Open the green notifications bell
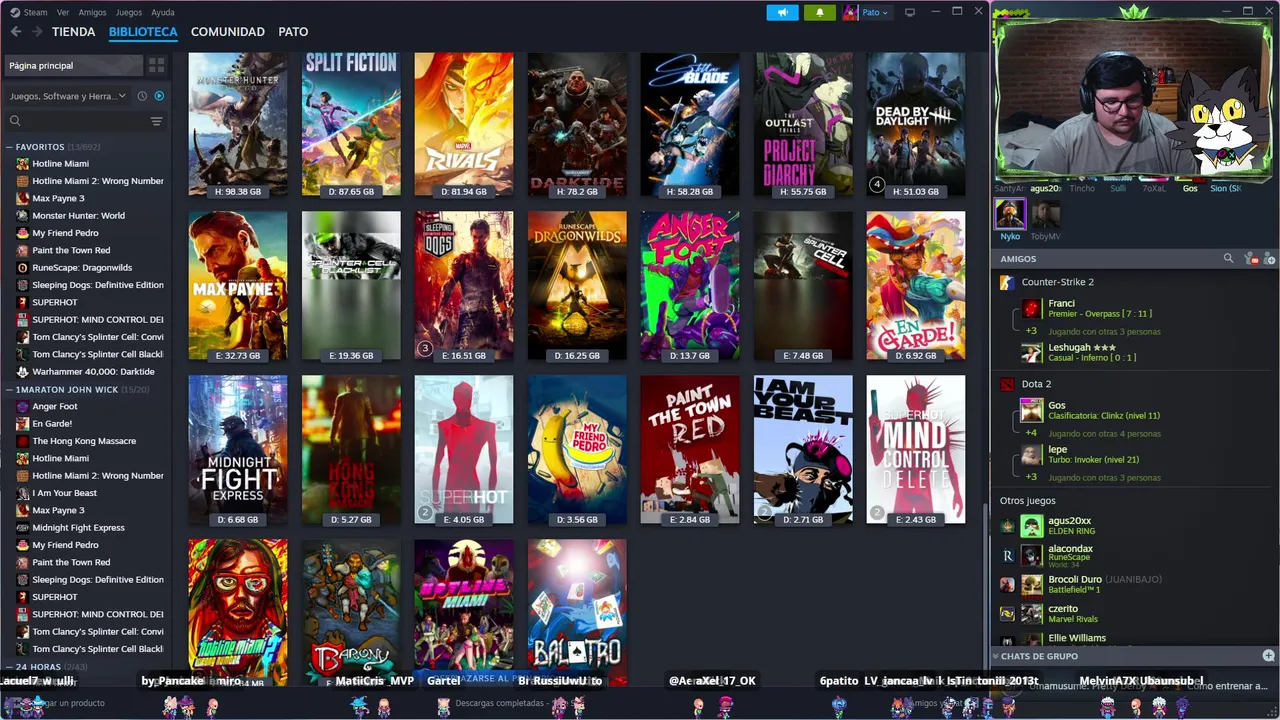This screenshot has height=720, width=1280. pyautogui.click(x=819, y=12)
